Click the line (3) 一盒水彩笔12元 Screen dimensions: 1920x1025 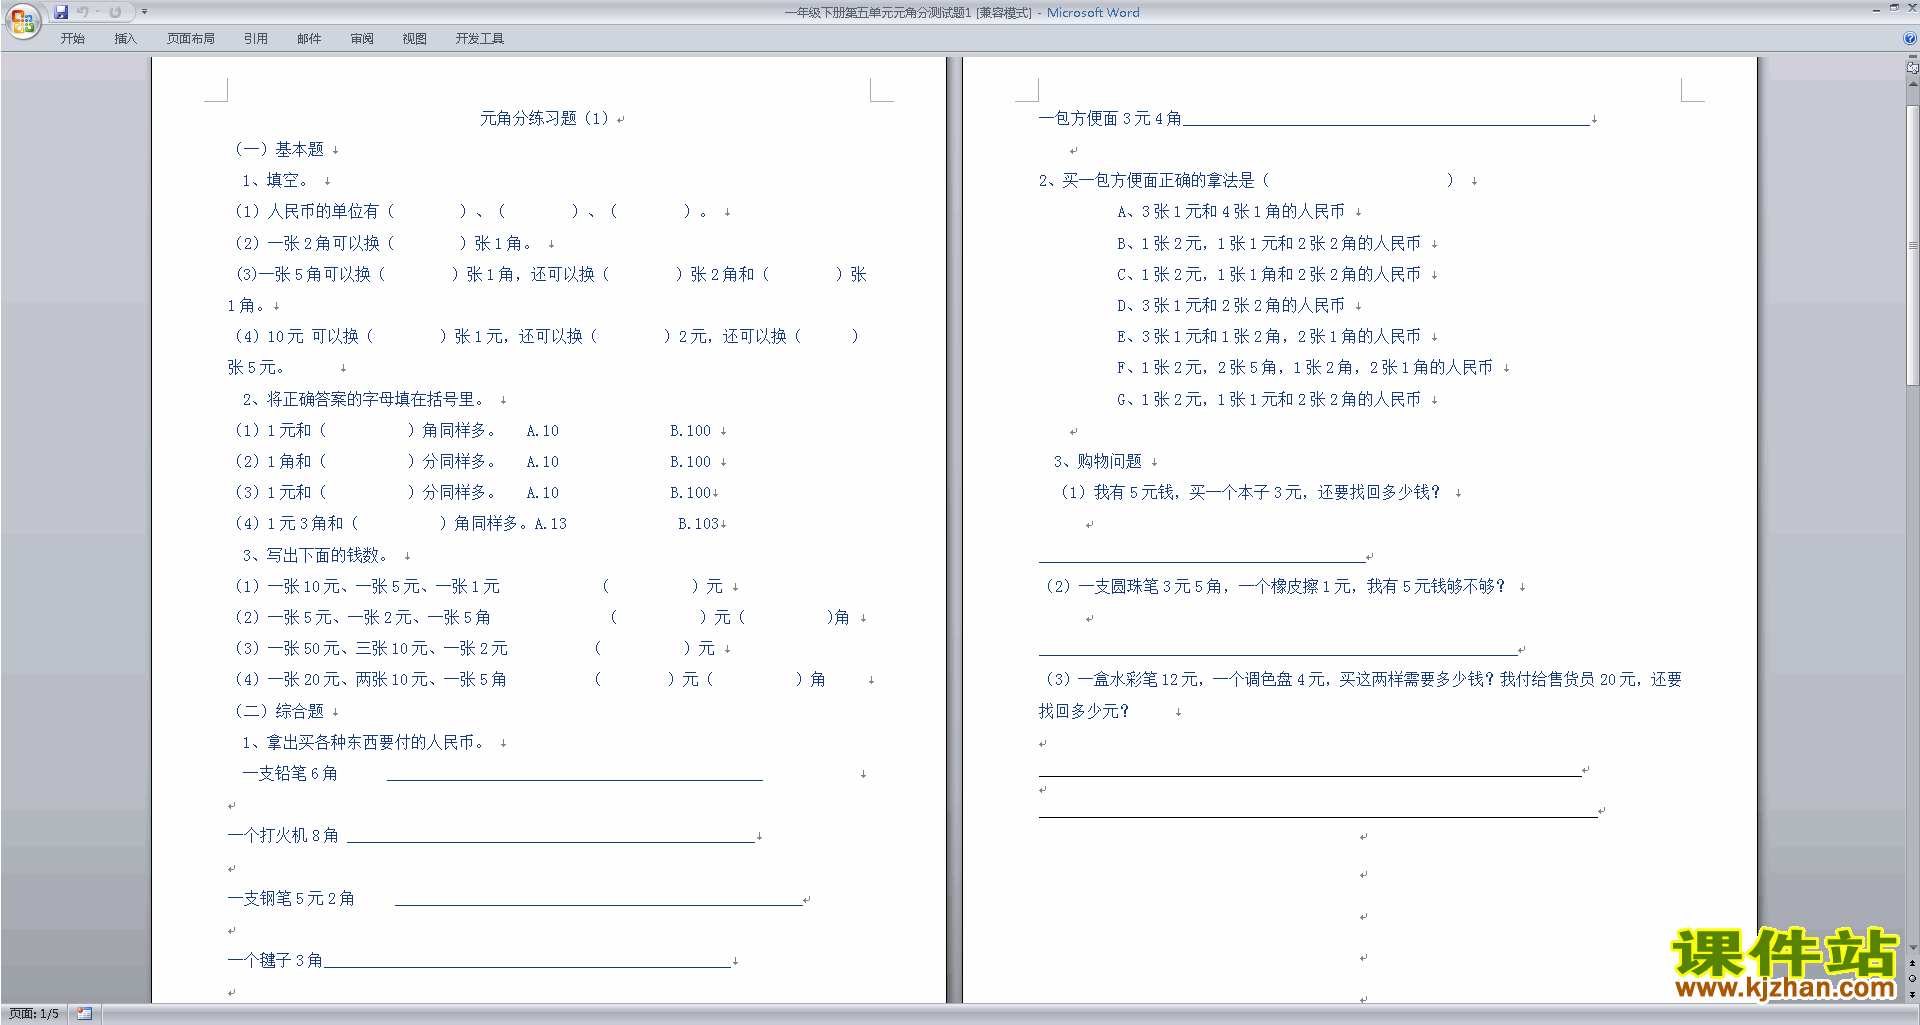(x=1363, y=679)
